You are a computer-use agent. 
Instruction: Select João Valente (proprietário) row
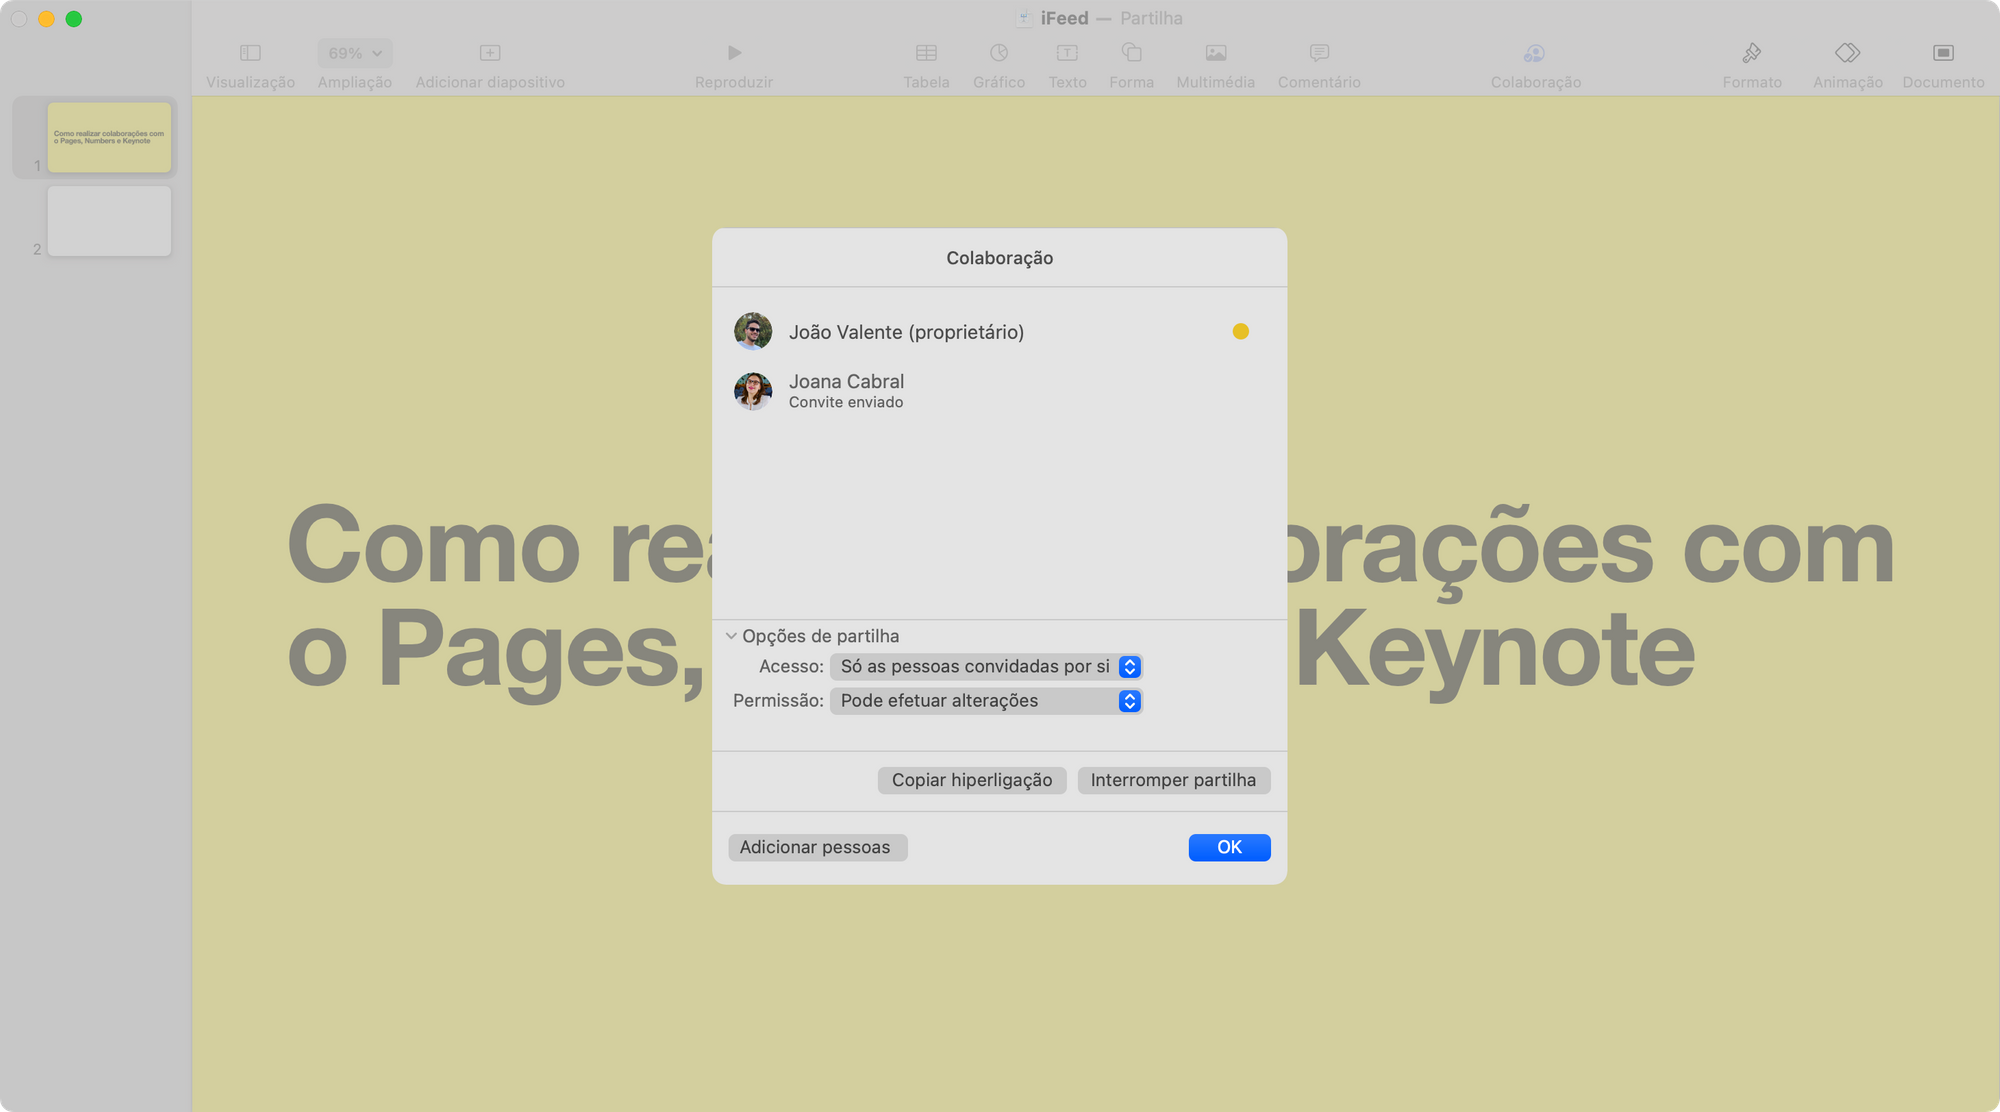tap(999, 331)
